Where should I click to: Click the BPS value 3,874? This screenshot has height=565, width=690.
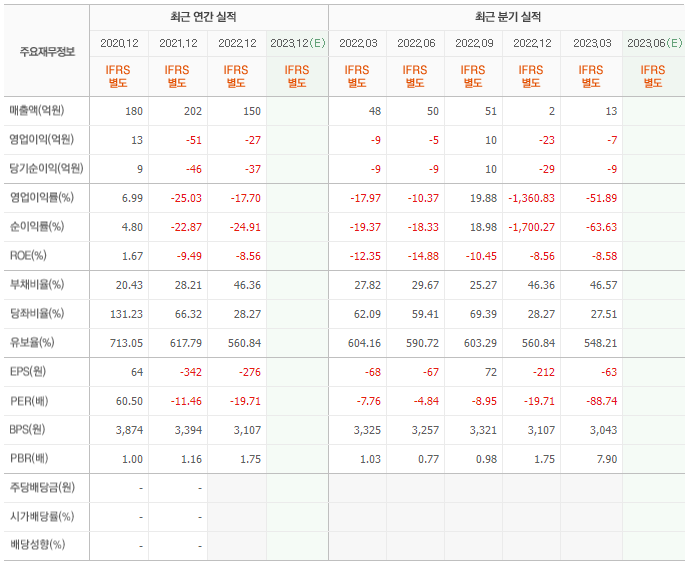coord(129,430)
